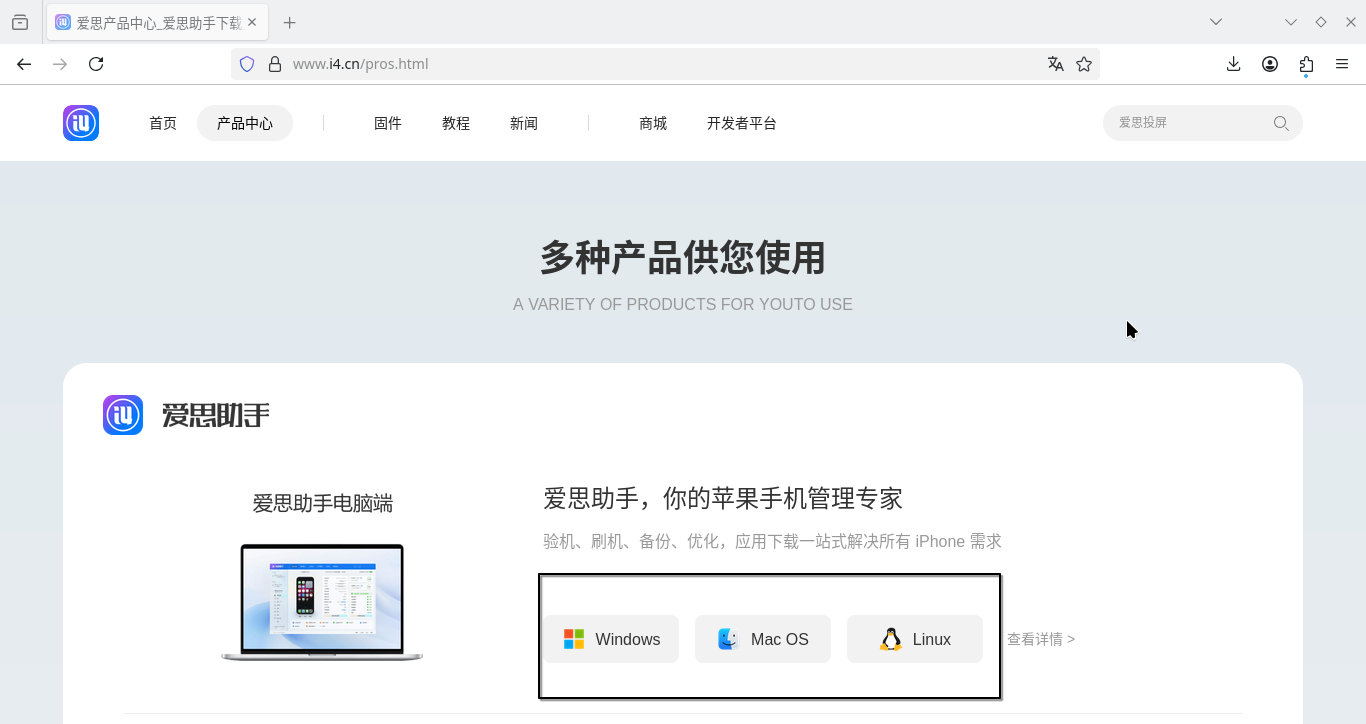
Task: Bookmark this page with star icon
Action: 1084,64
